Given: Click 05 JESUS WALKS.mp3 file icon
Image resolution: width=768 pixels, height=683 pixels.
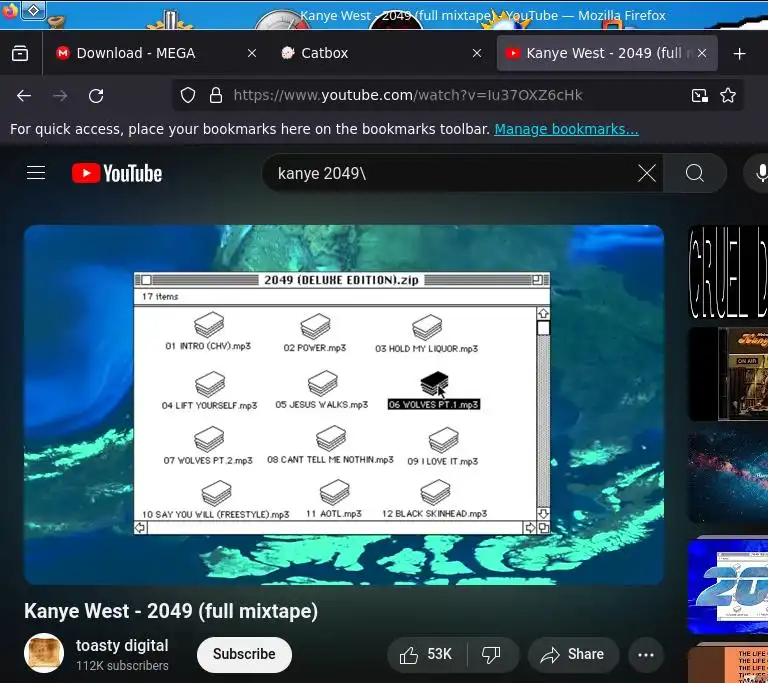Looking at the screenshot, I should 323,383.
